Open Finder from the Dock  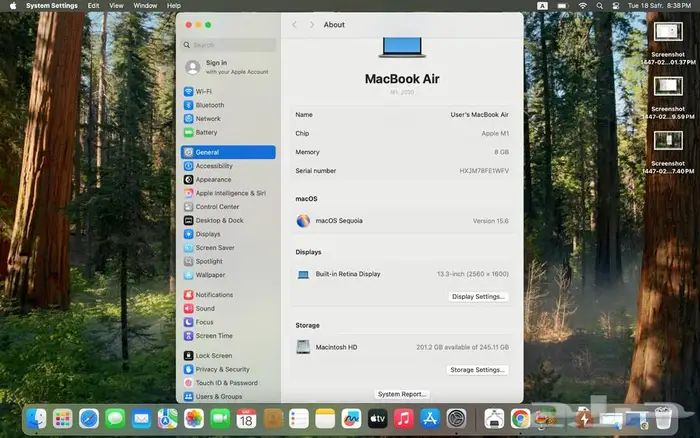(37, 419)
